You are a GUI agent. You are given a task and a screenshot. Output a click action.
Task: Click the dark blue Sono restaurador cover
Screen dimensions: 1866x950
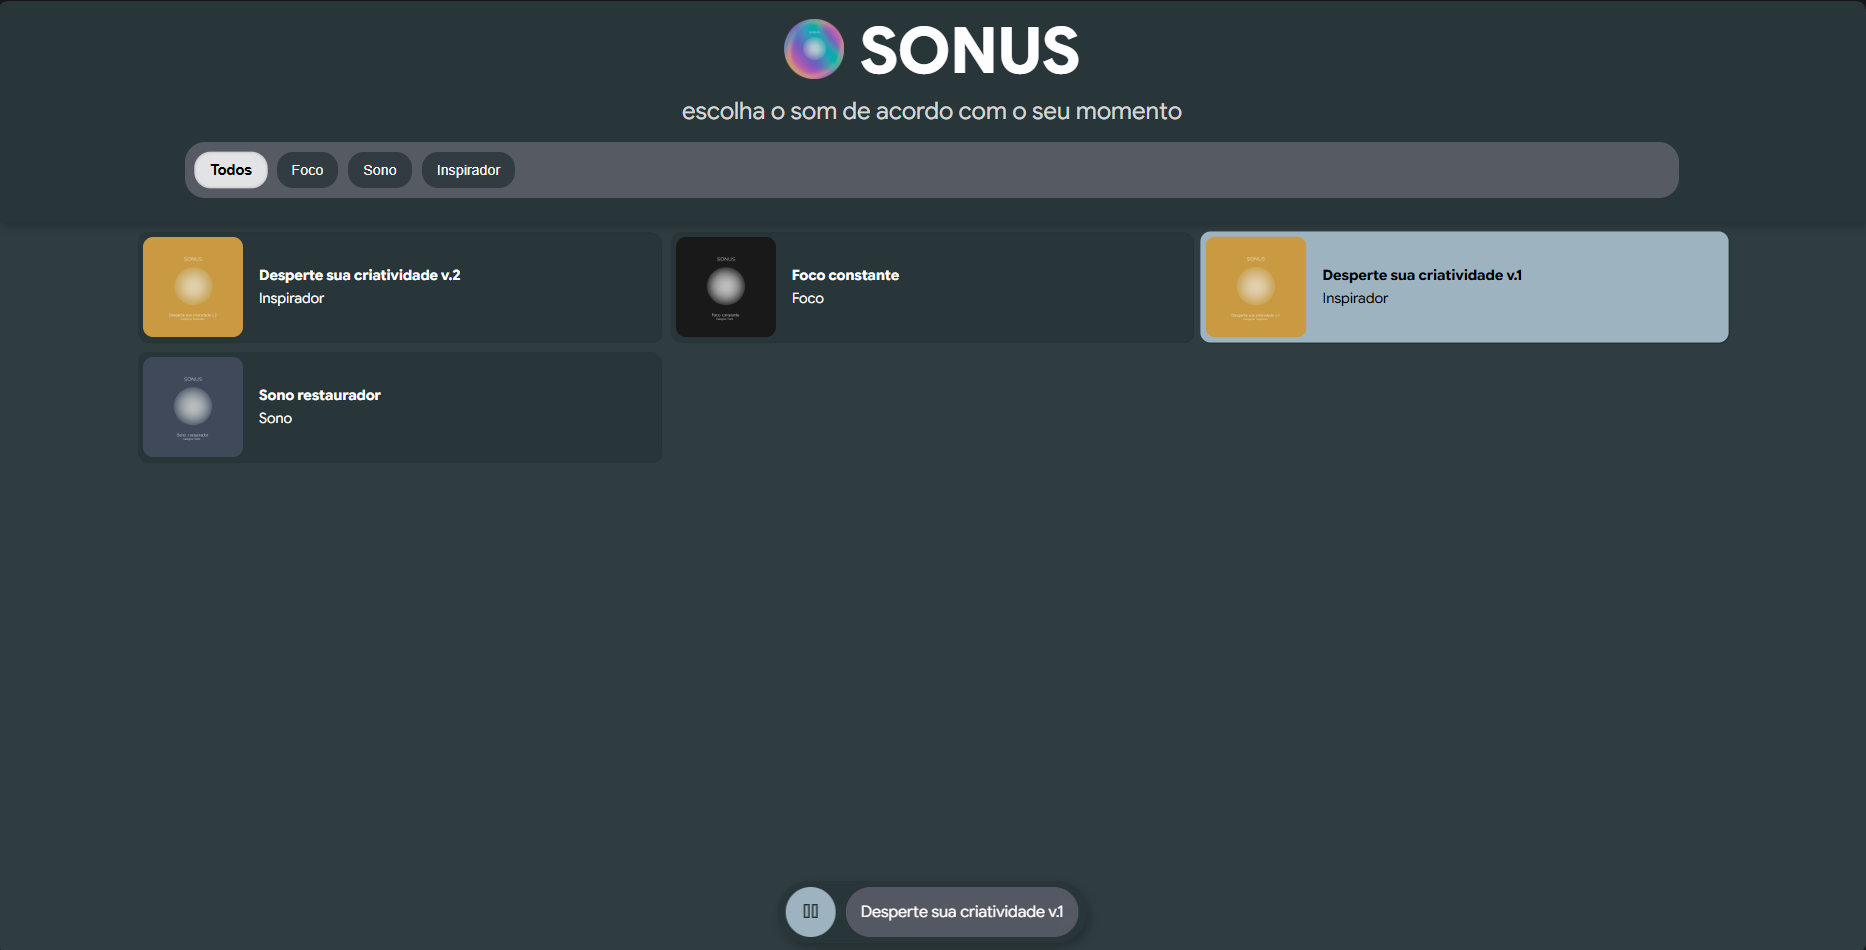[x=193, y=407]
